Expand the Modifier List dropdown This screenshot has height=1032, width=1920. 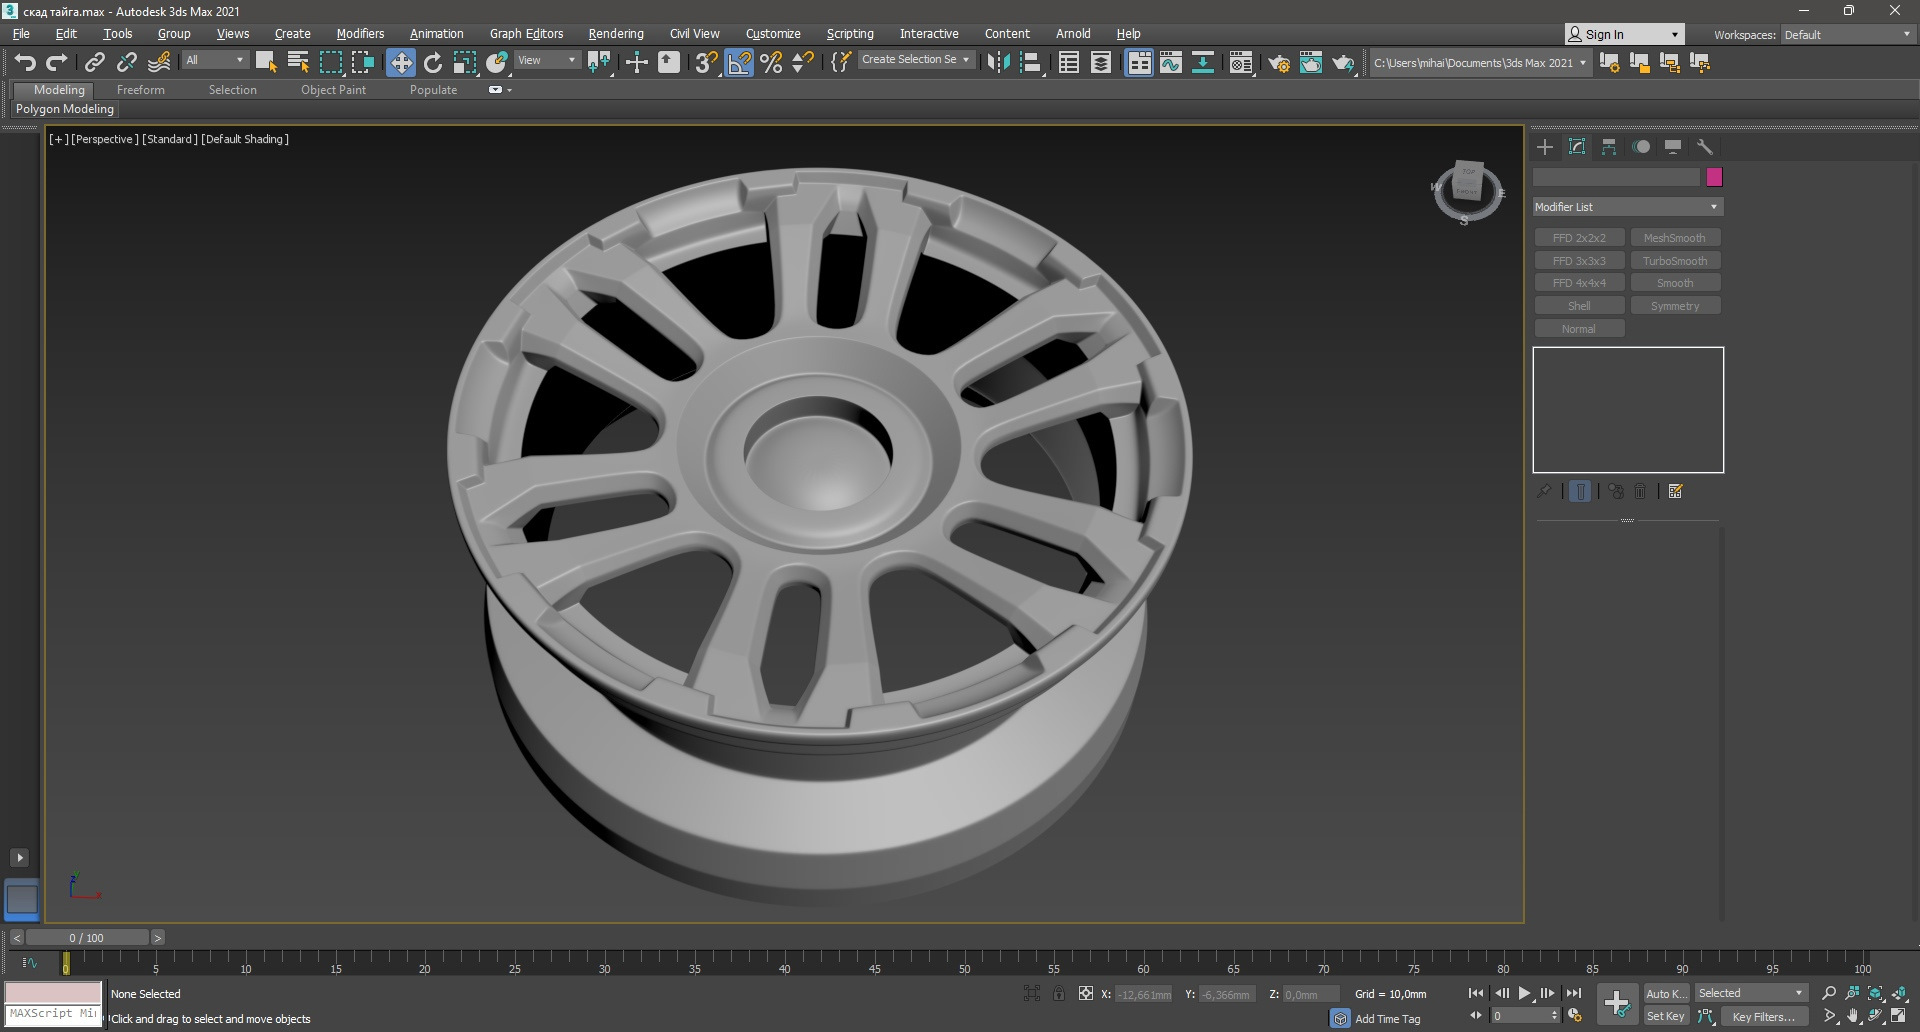(1627, 207)
